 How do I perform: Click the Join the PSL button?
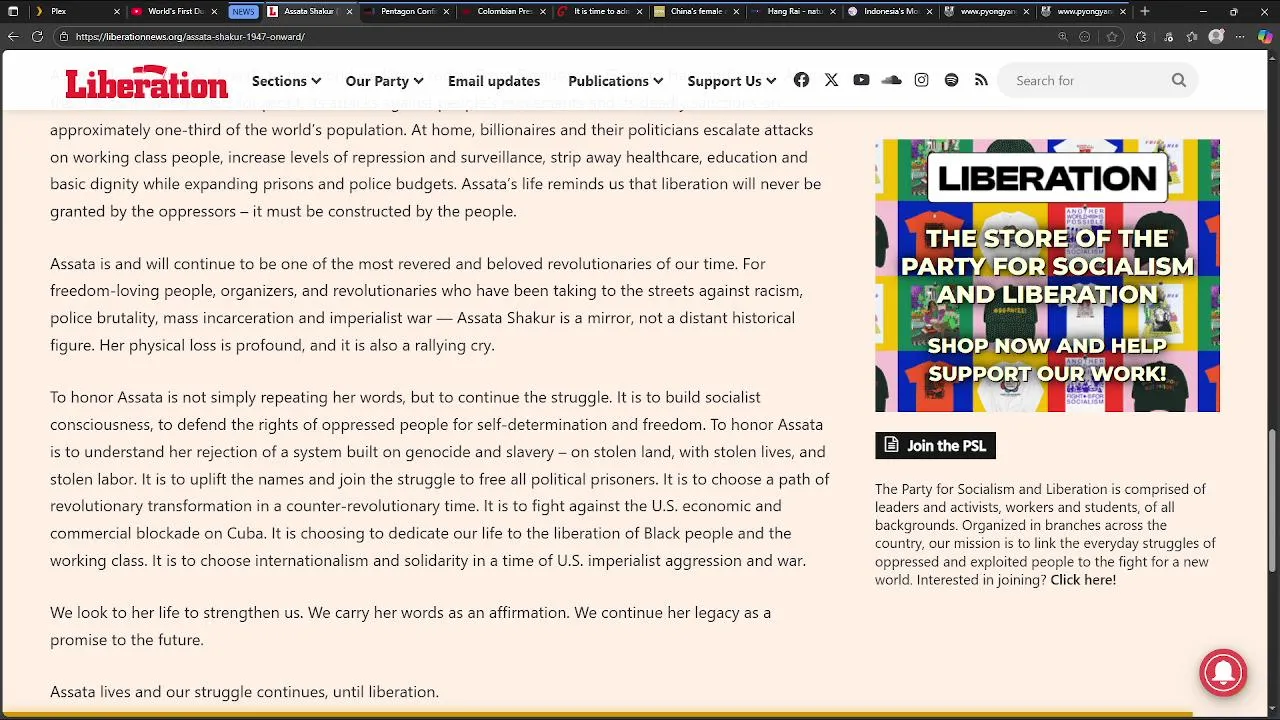[x=935, y=445]
